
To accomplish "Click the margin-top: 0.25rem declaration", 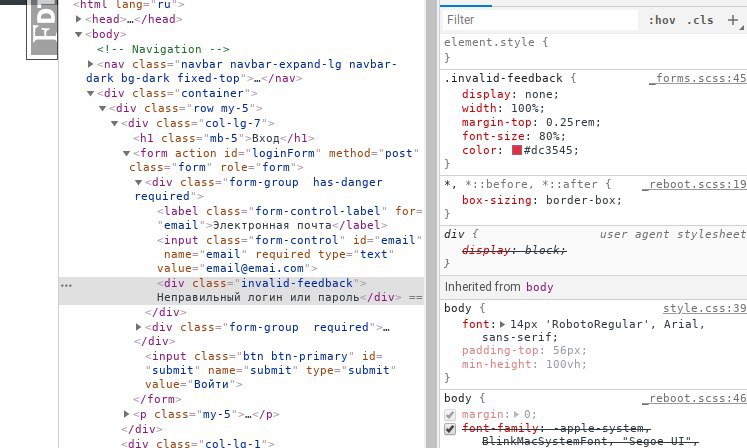I will point(531,122).
